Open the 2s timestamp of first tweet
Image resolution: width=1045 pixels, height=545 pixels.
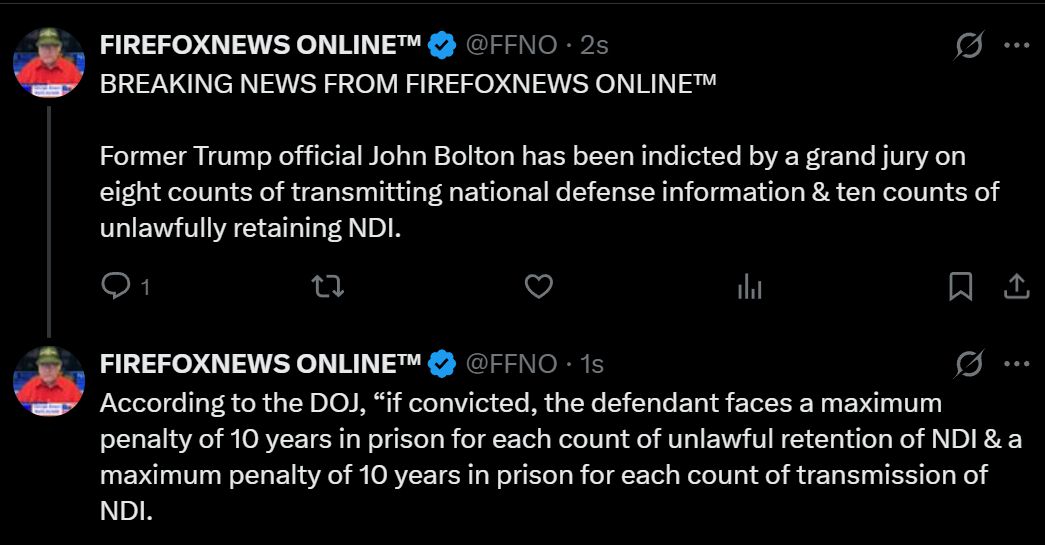[x=594, y=45]
